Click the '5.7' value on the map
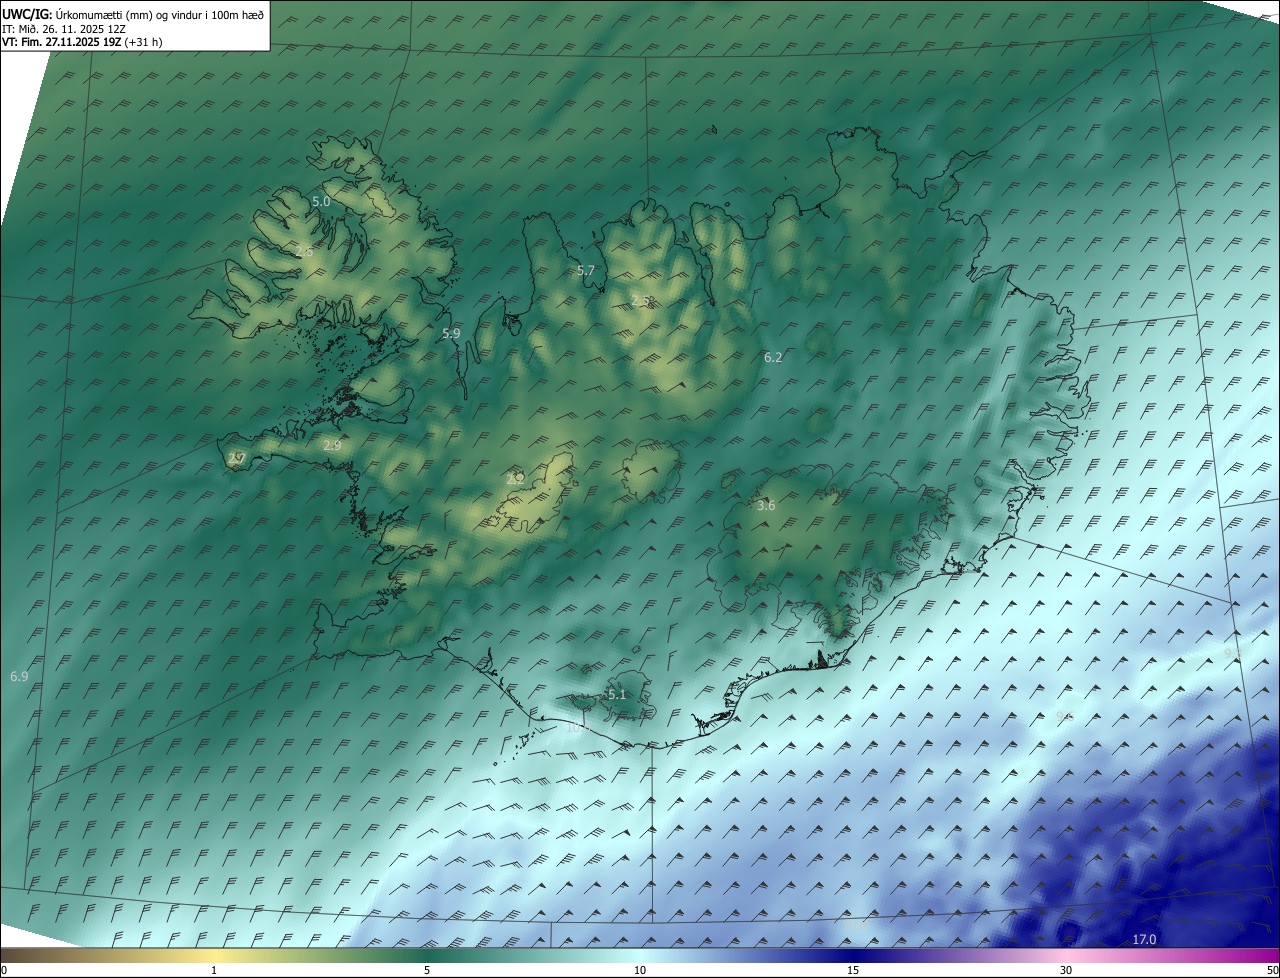Screen dimensions: 1280x978 [586, 271]
